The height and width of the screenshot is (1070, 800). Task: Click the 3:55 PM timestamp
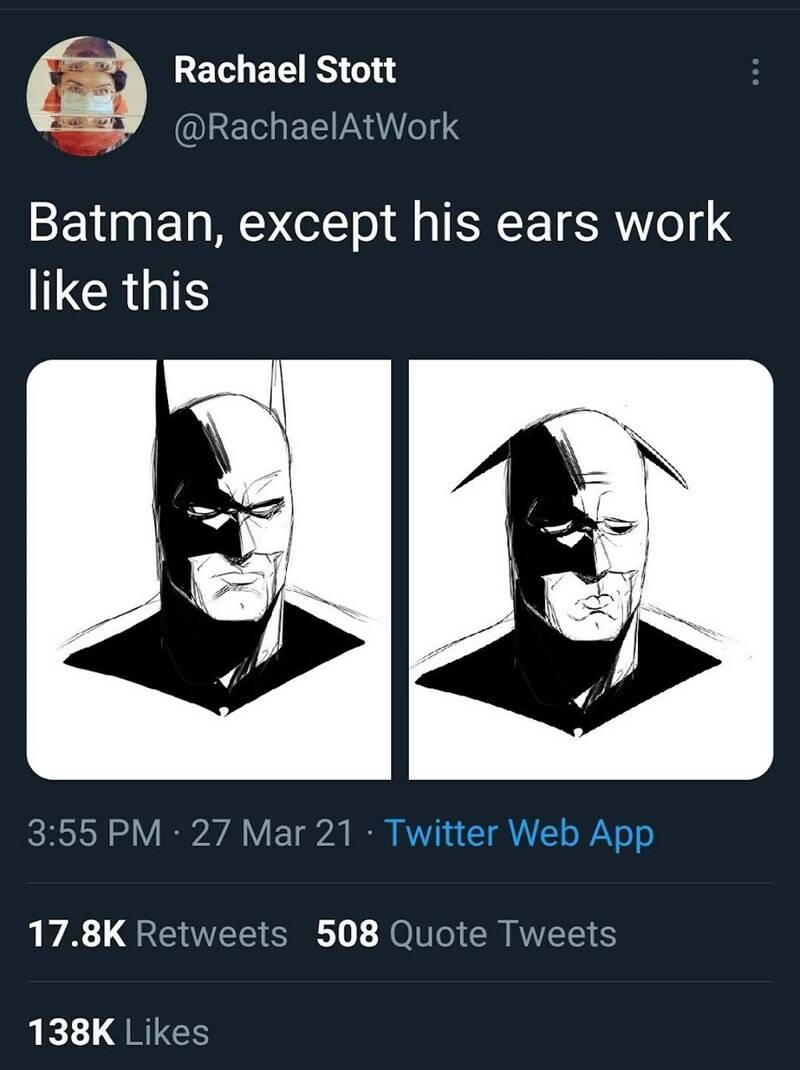(93, 832)
